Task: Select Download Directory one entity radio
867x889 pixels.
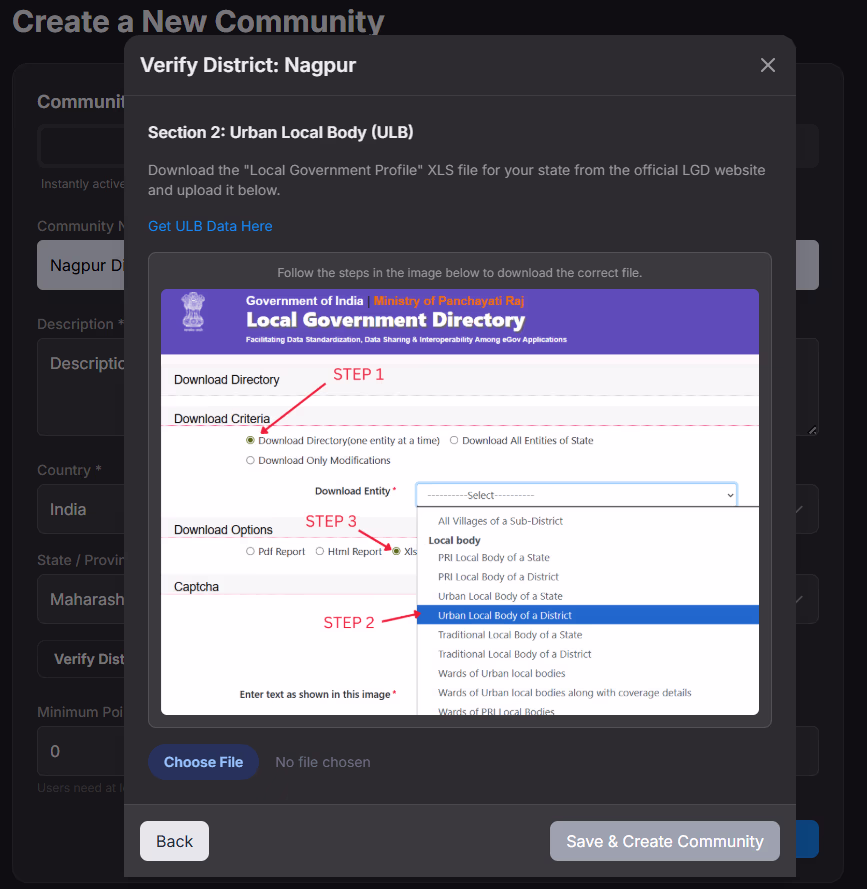Action: 250,440
